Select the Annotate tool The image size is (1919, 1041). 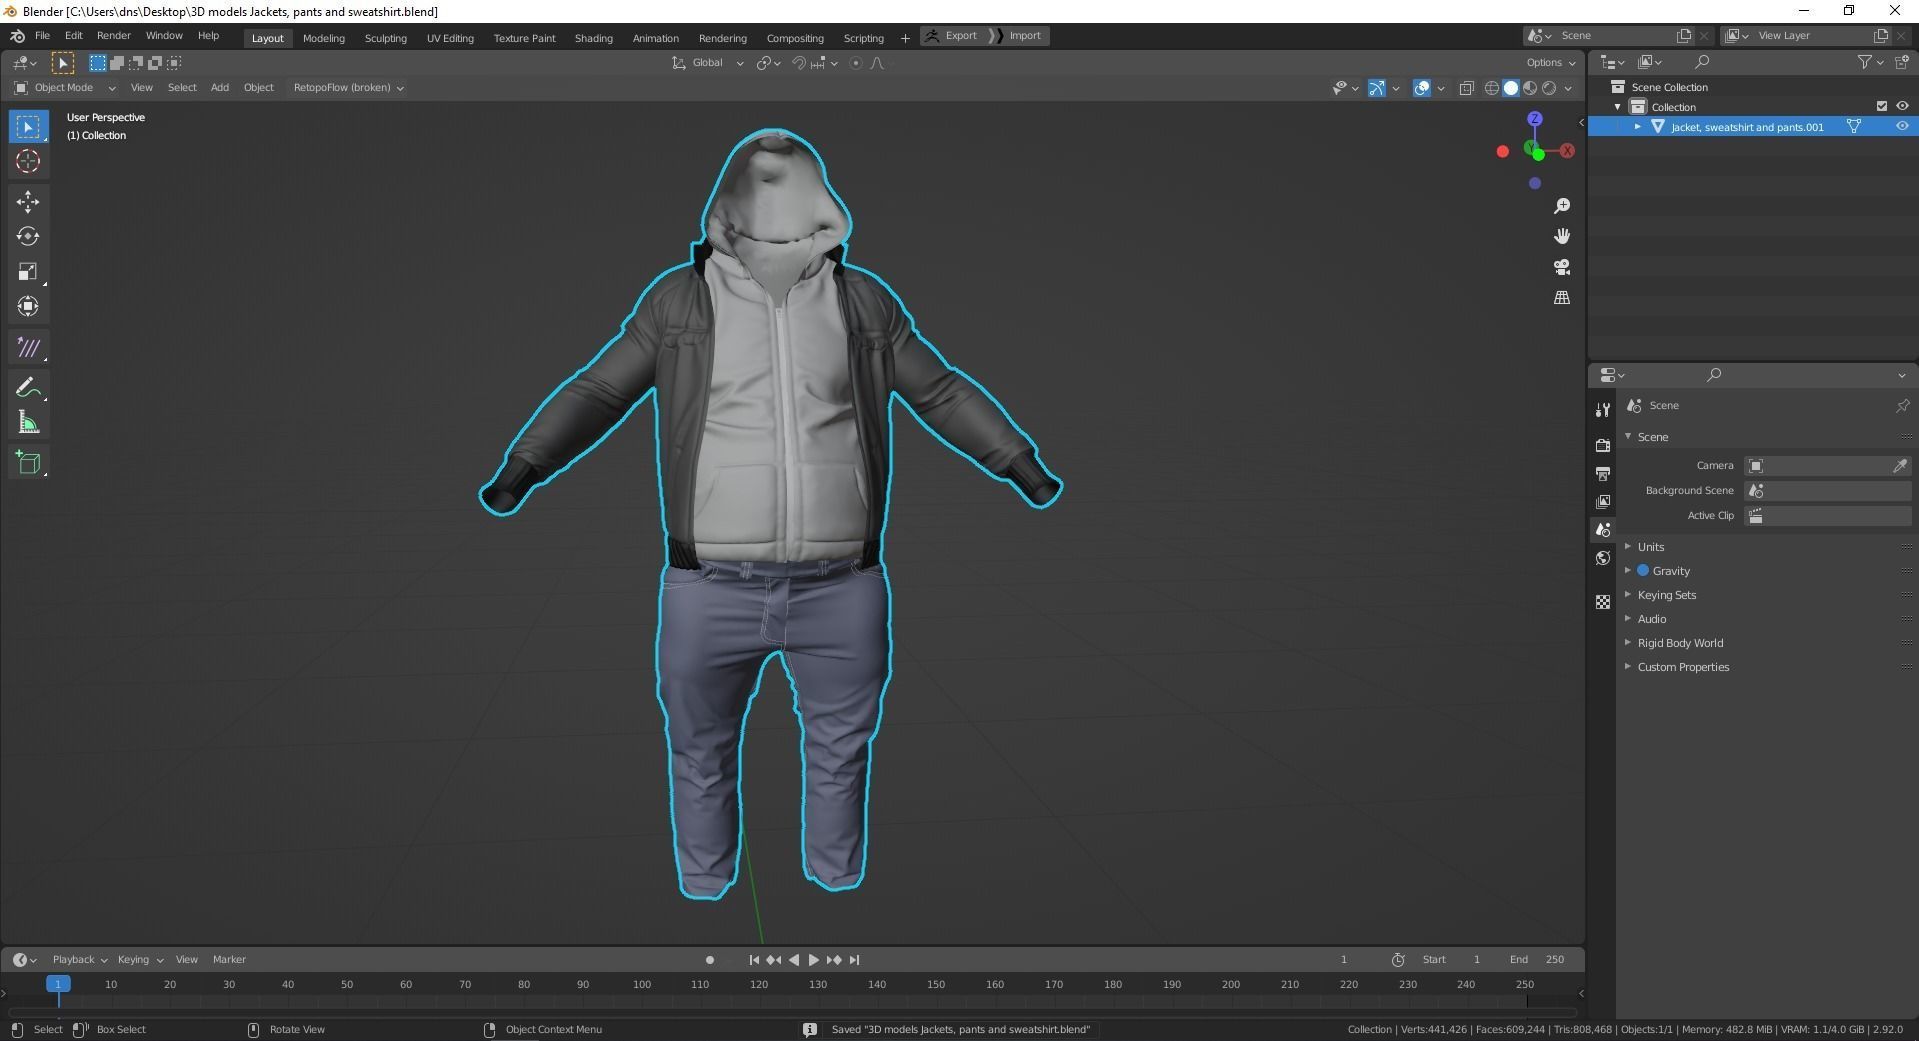(28, 388)
